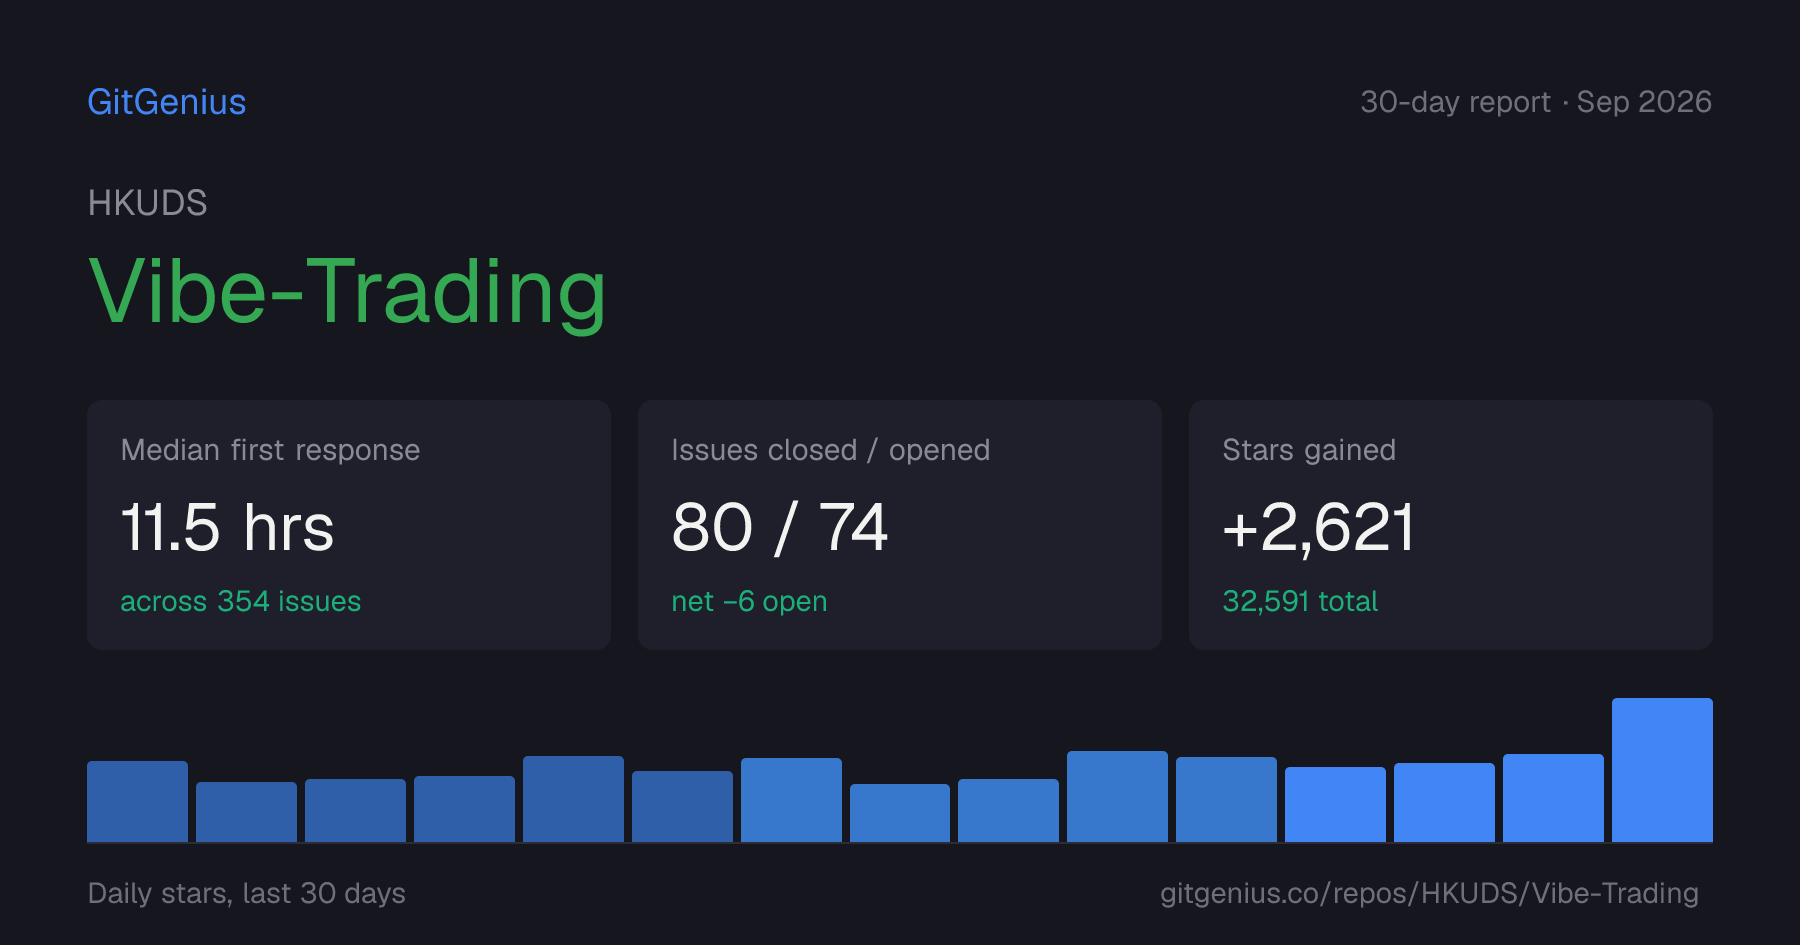Open the Vibe-Trading repository title
The height and width of the screenshot is (945, 1800).
[x=347, y=292]
